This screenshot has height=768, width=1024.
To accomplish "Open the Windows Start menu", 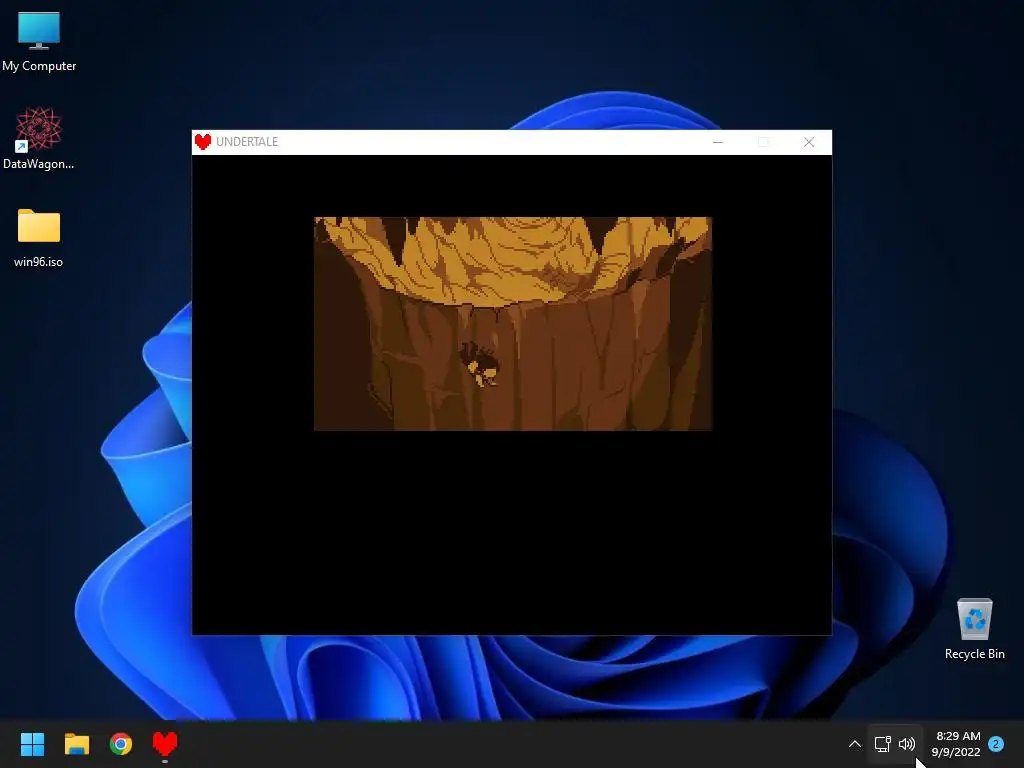I will point(32,744).
